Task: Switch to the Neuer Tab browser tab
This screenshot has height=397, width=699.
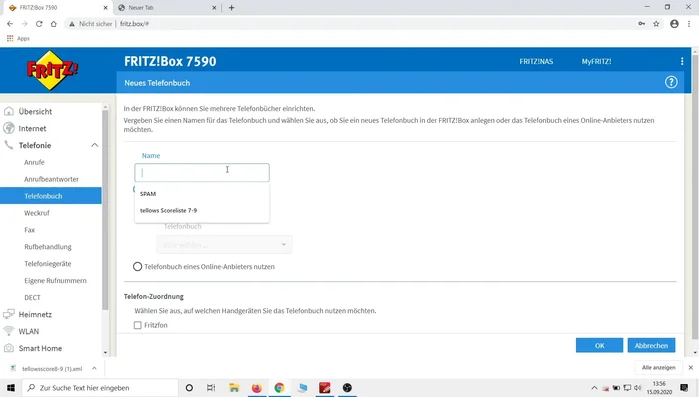Action: [x=167, y=8]
